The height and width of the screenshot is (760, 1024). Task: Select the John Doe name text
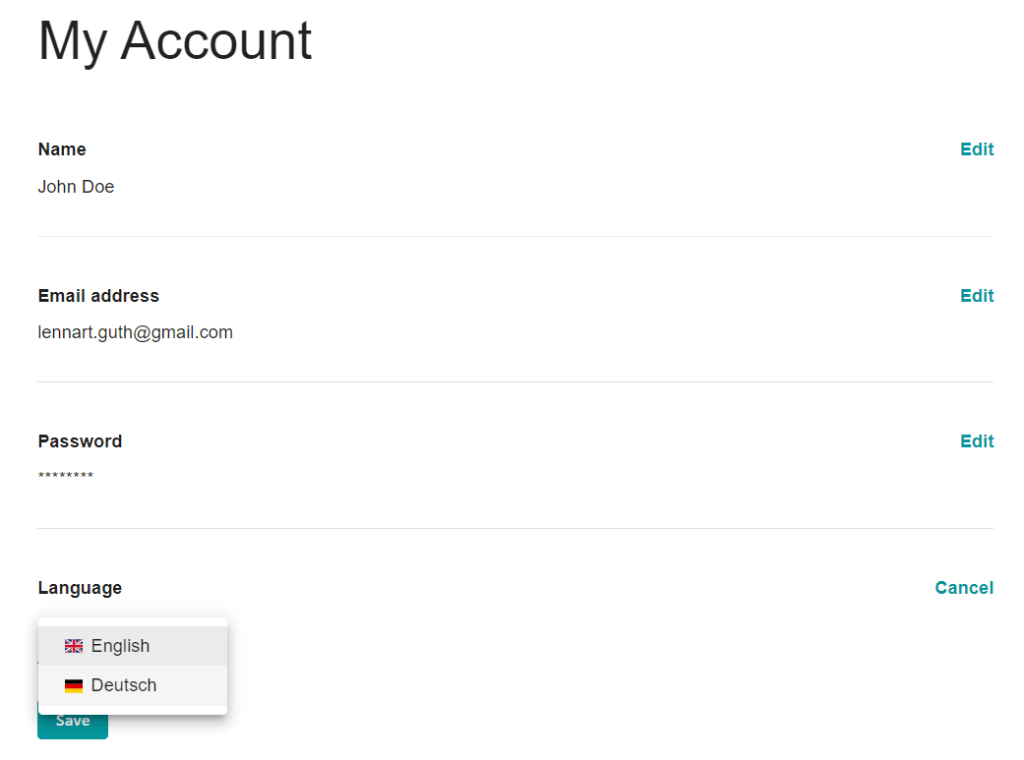[x=76, y=186]
